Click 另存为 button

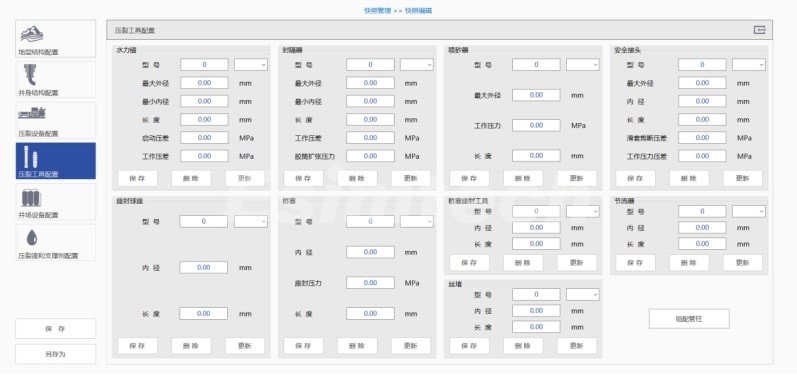pos(55,354)
